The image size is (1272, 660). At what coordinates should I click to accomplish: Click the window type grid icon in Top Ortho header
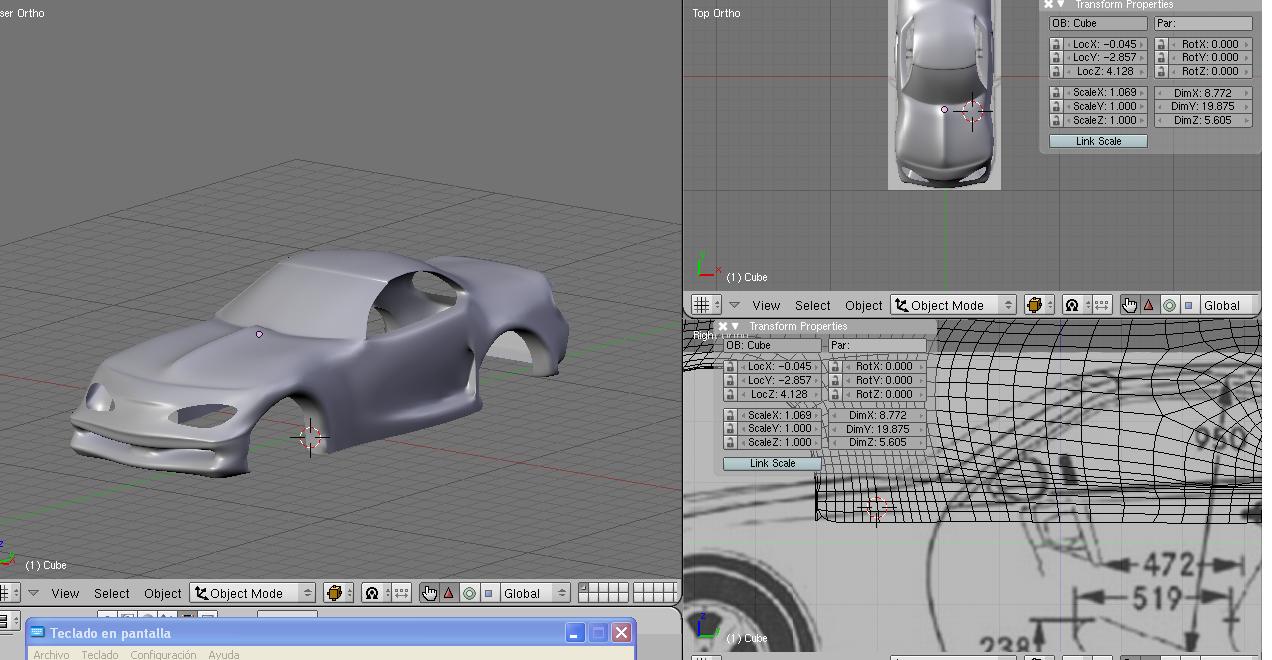click(x=702, y=305)
